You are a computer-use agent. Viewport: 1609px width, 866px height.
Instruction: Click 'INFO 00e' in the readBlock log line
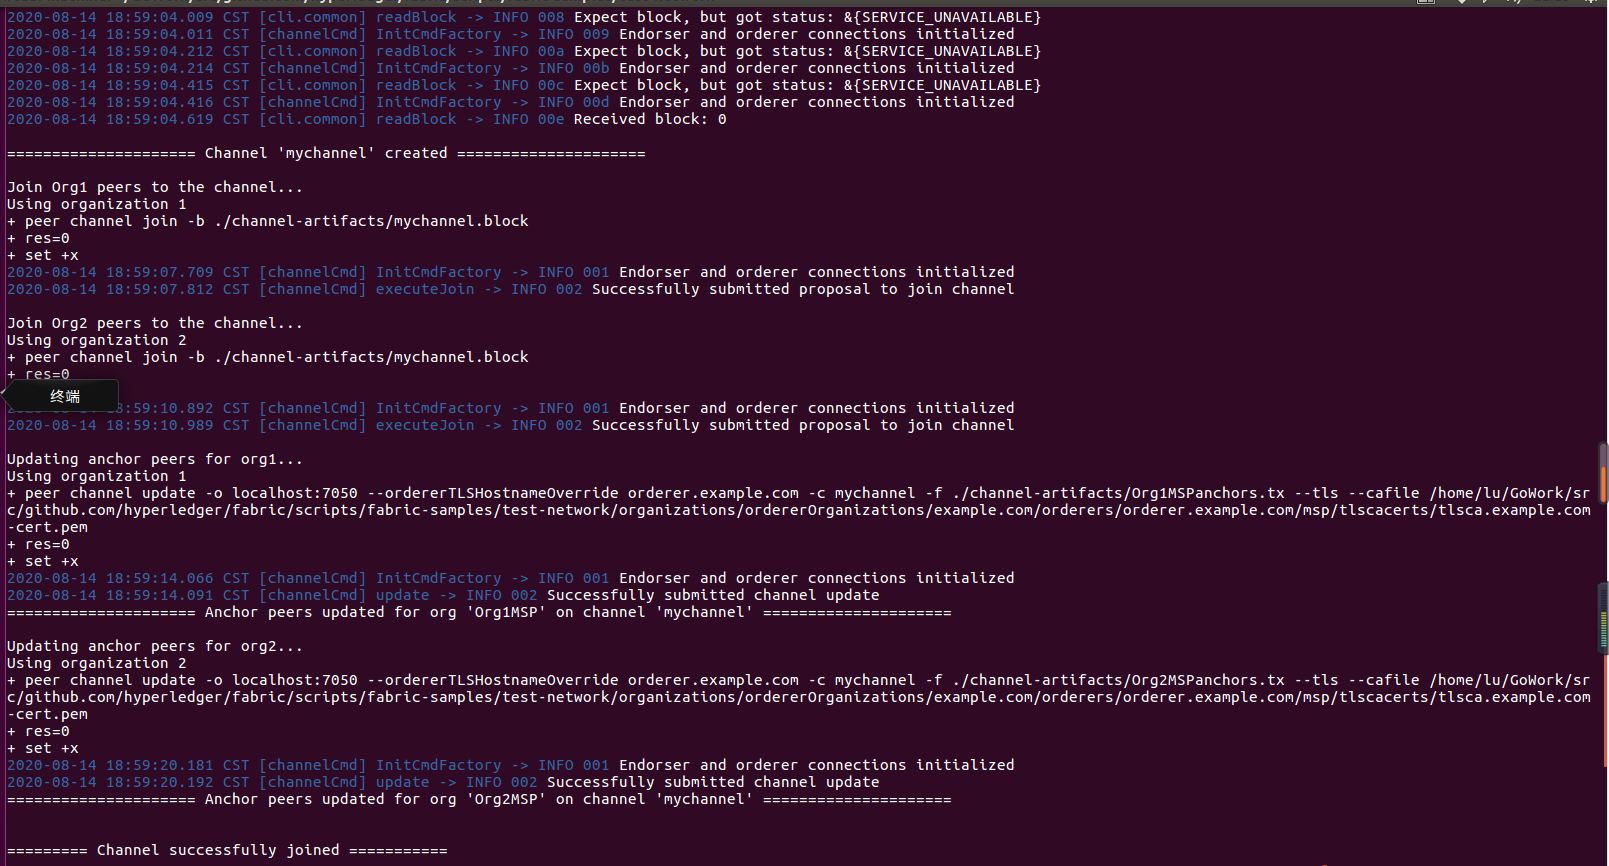coord(529,119)
